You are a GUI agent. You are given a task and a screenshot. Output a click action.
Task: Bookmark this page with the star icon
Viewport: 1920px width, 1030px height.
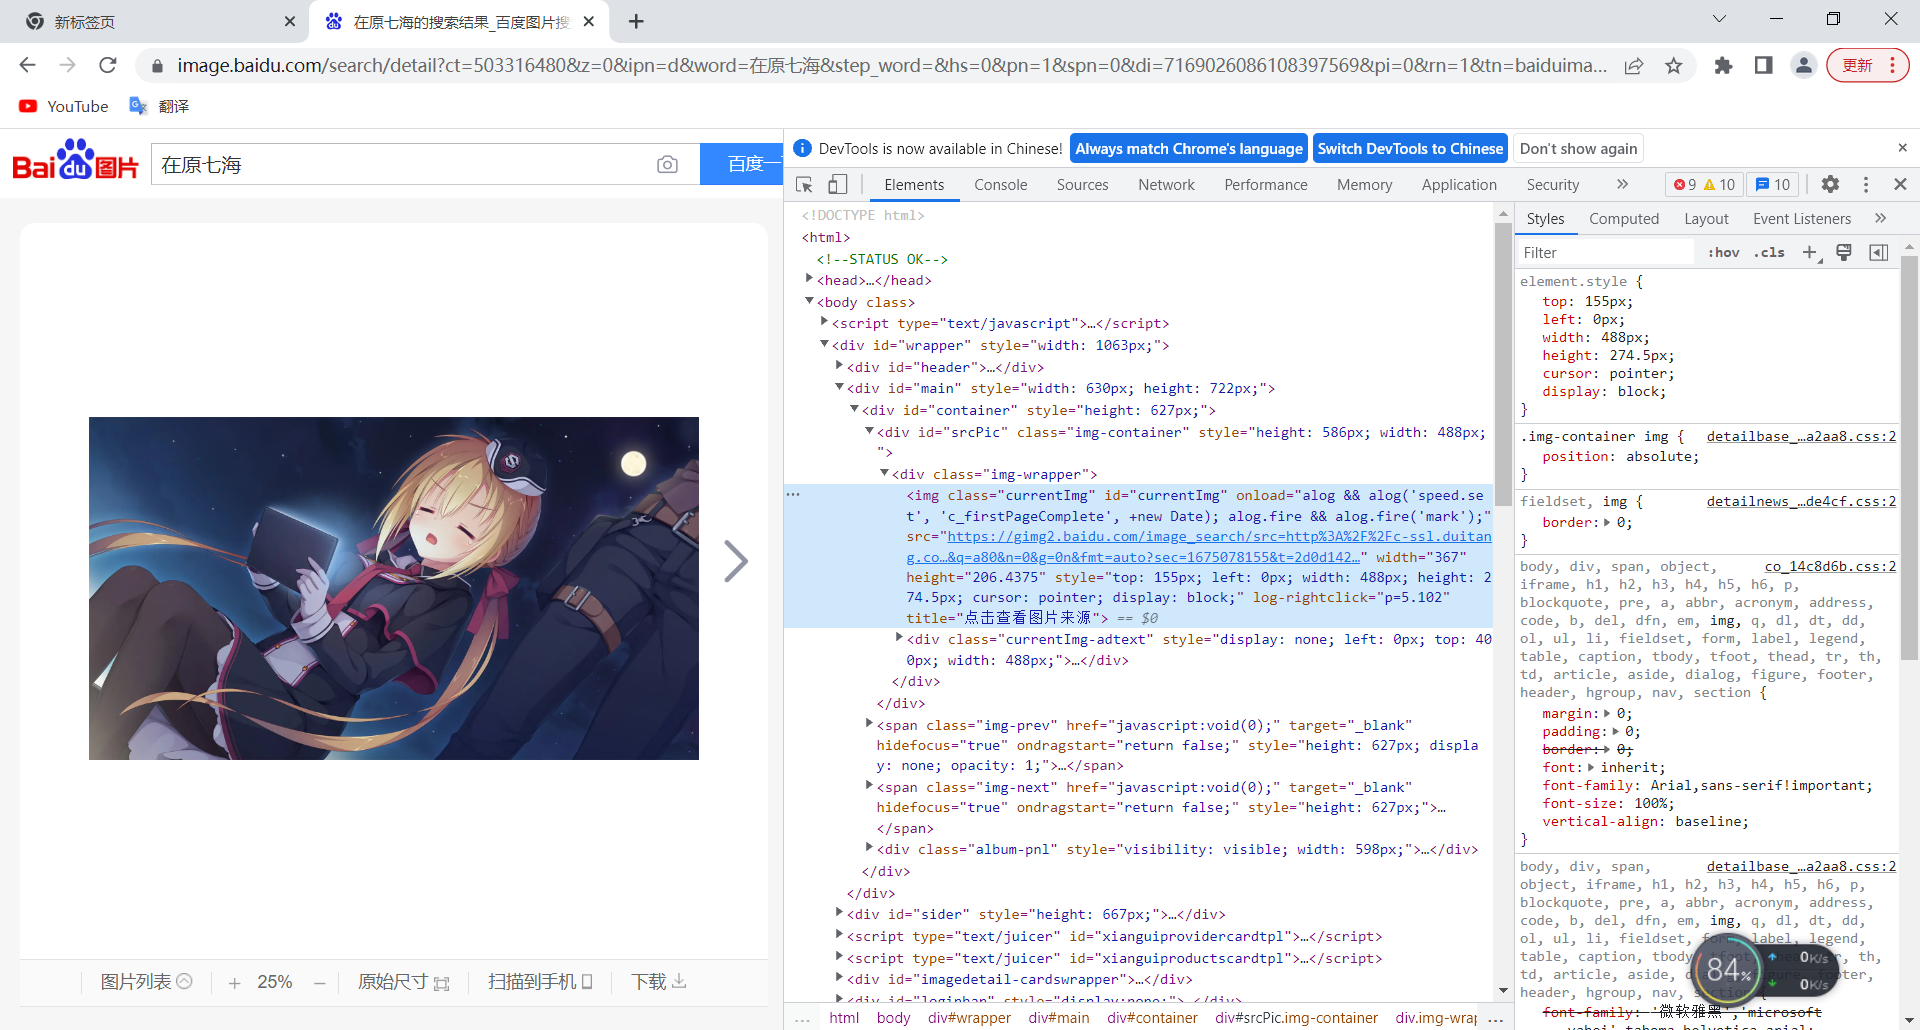tap(1673, 66)
